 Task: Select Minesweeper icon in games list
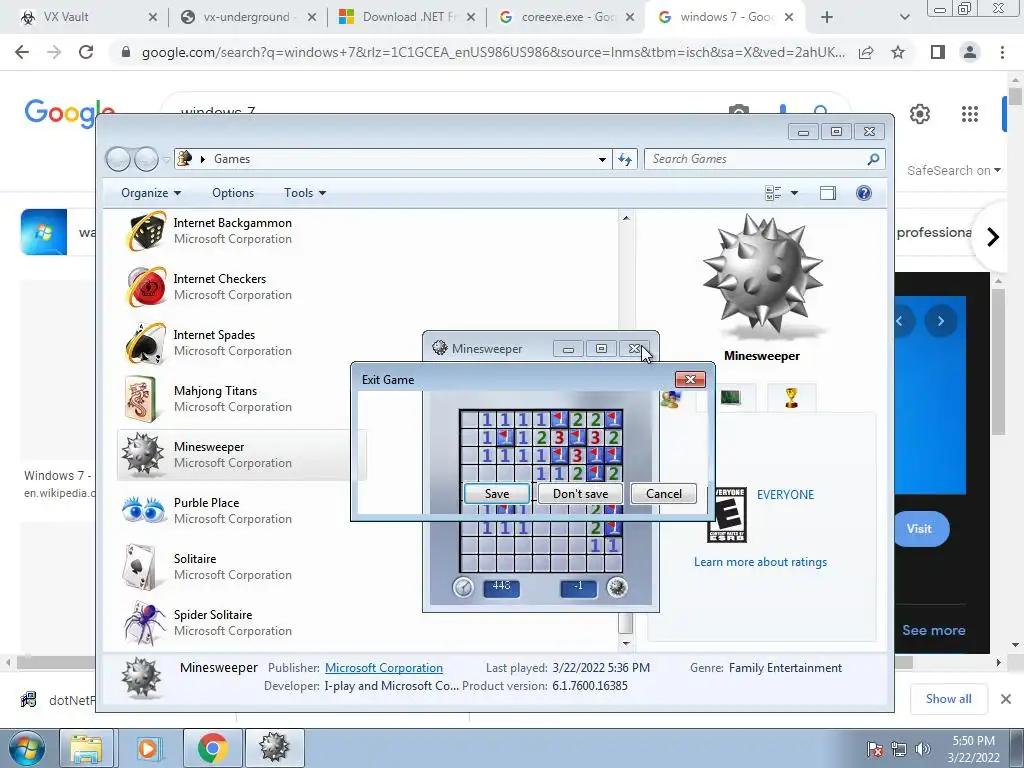[142, 454]
